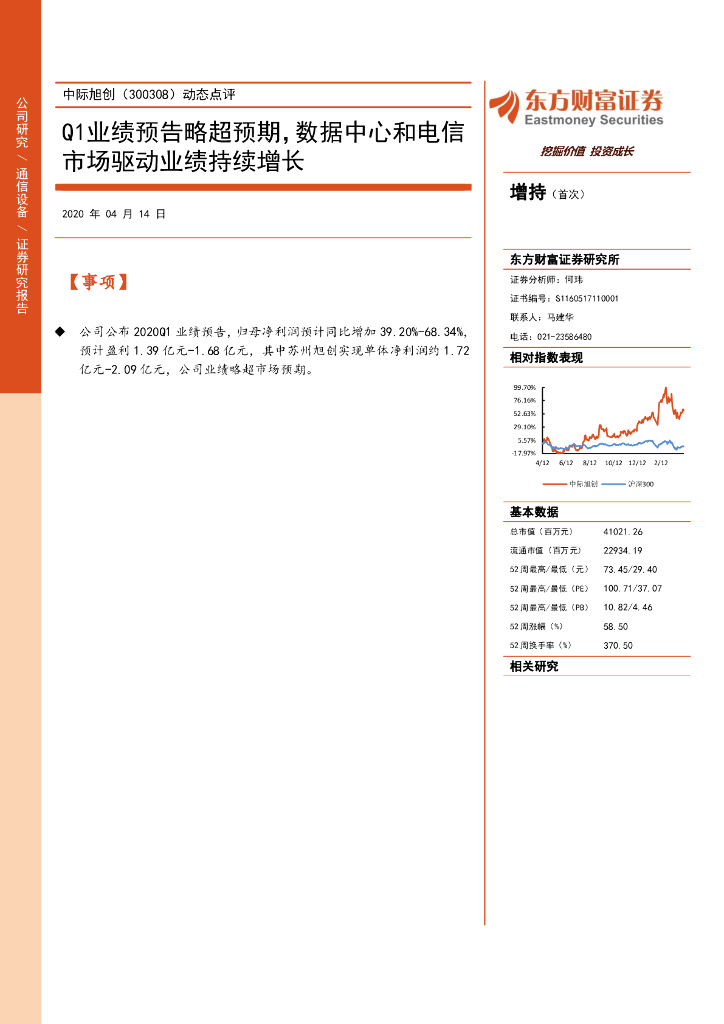724x1024 pixels.
Task: Click the PB range '10.82/4.46'
Action: coord(628,608)
